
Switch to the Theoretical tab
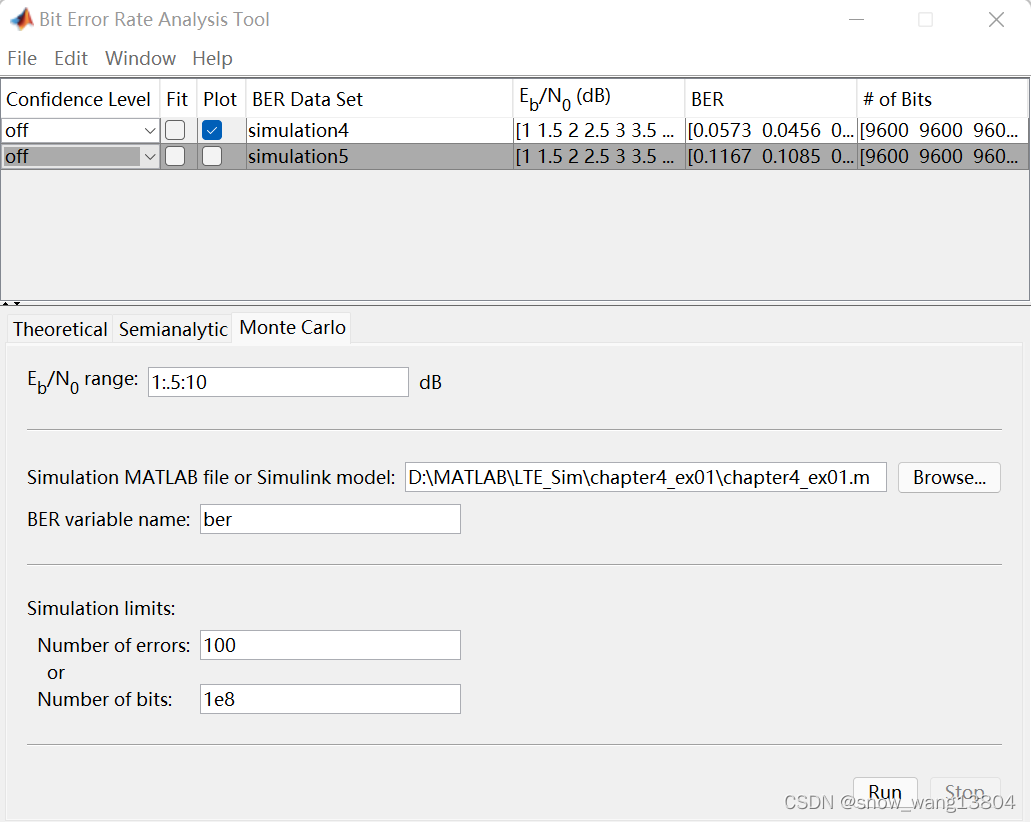60,329
